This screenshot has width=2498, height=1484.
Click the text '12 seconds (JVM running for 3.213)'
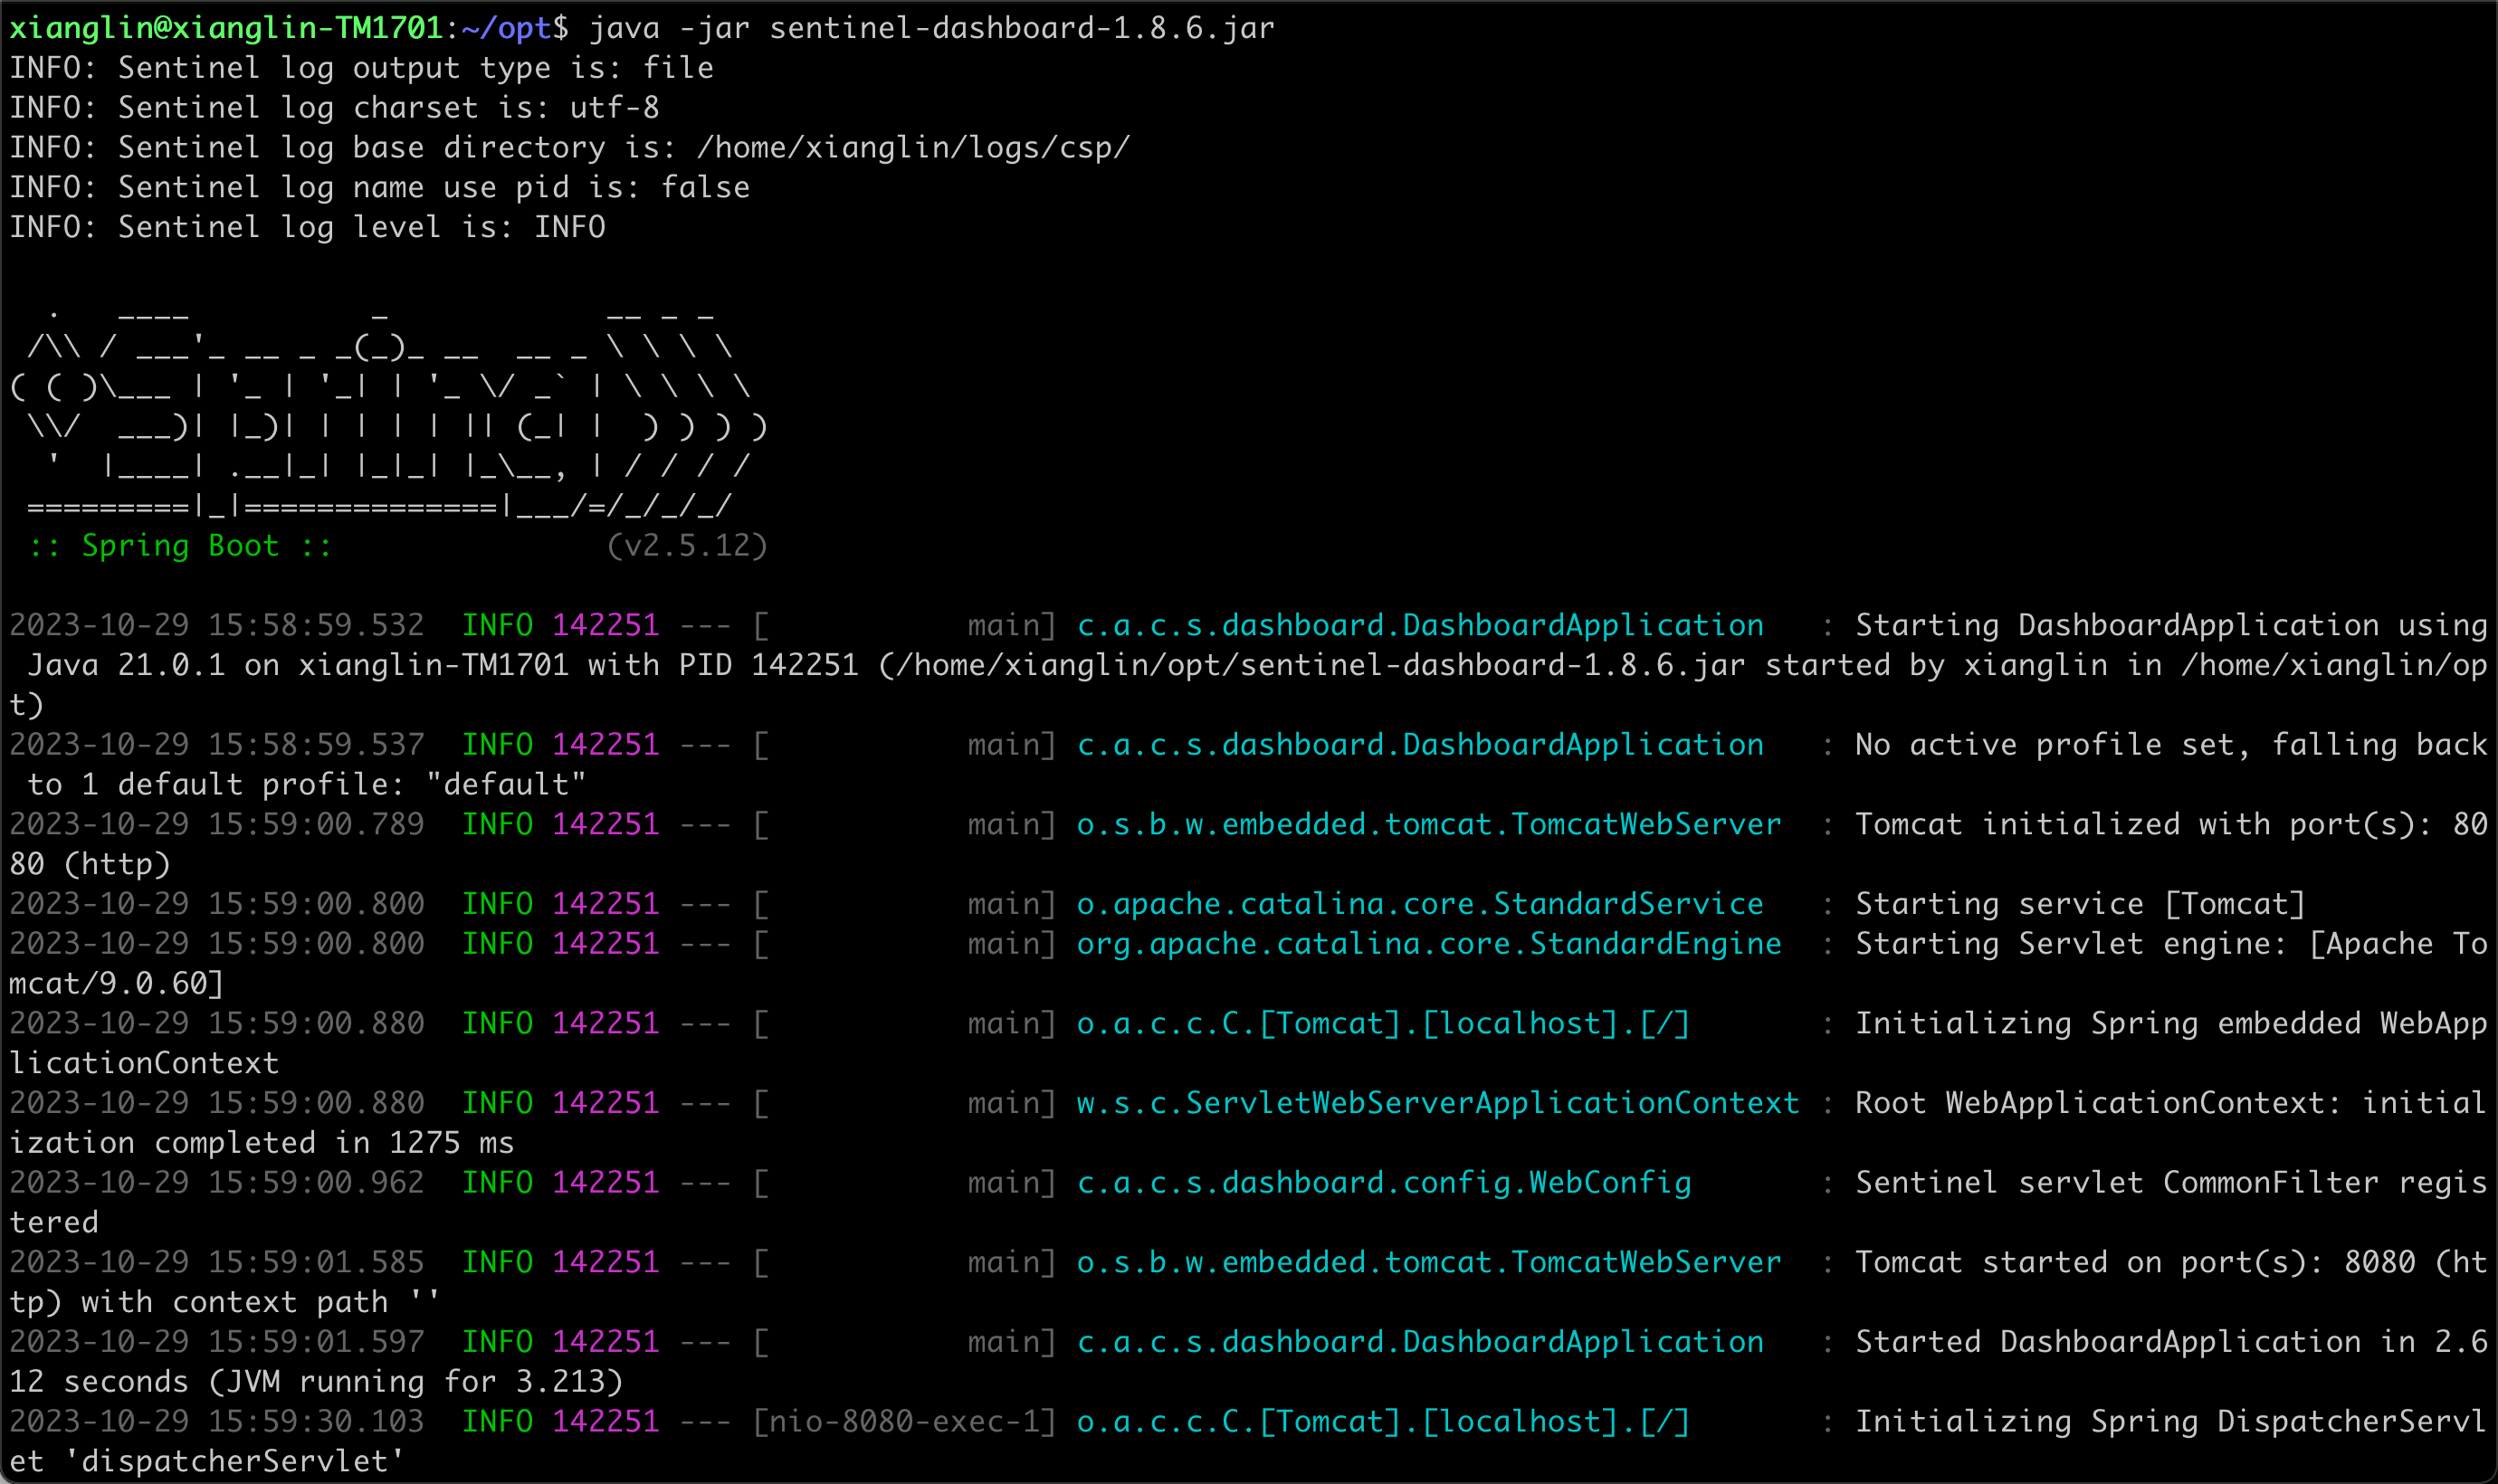[x=317, y=1383]
